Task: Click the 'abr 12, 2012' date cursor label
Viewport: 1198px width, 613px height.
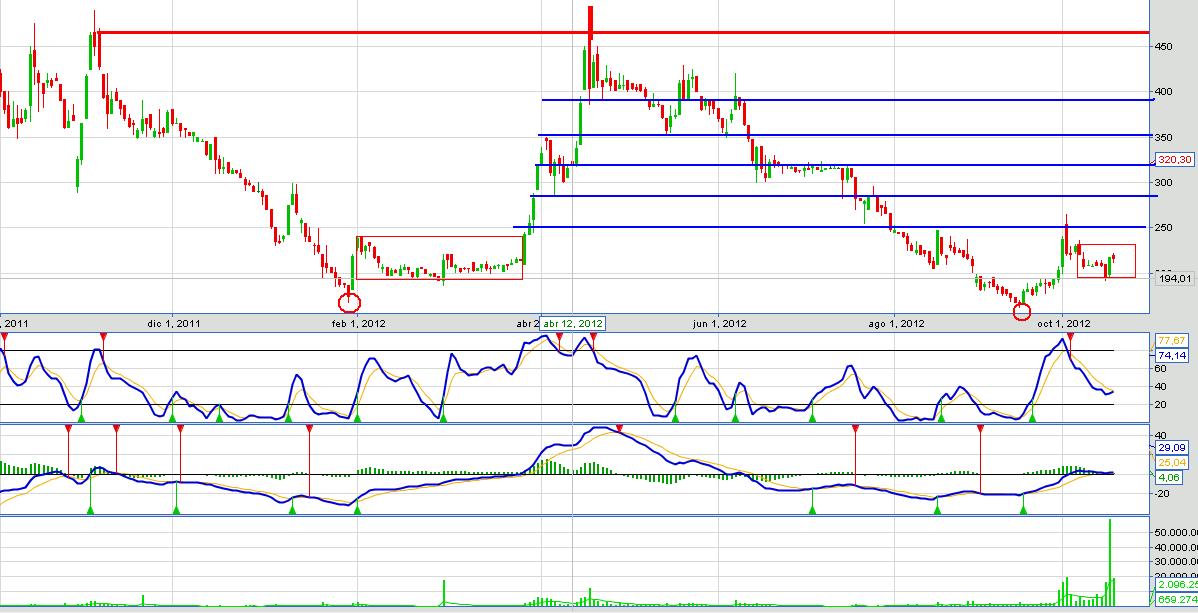Action: [573, 323]
